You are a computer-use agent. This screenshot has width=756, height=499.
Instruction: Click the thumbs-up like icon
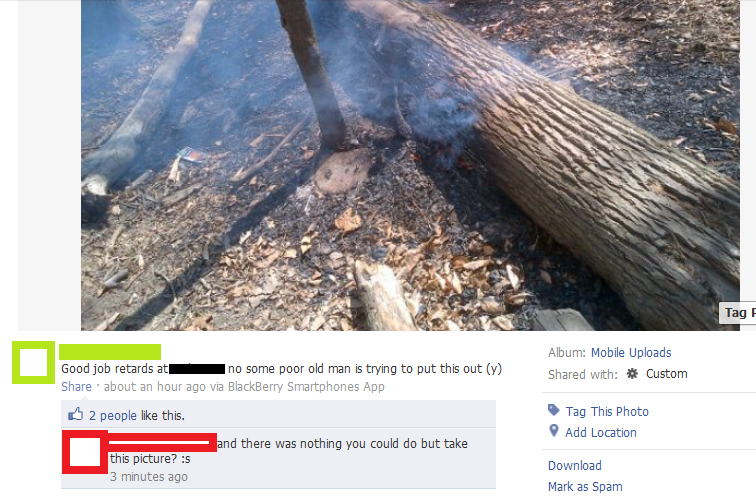[75, 414]
